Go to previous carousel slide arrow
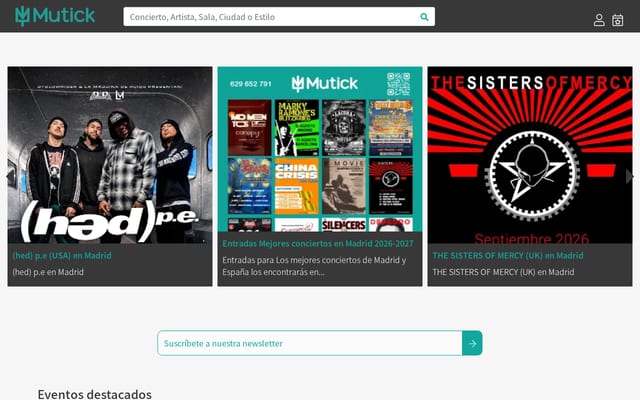This screenshot has width=640, height=400. coord(11,176)
